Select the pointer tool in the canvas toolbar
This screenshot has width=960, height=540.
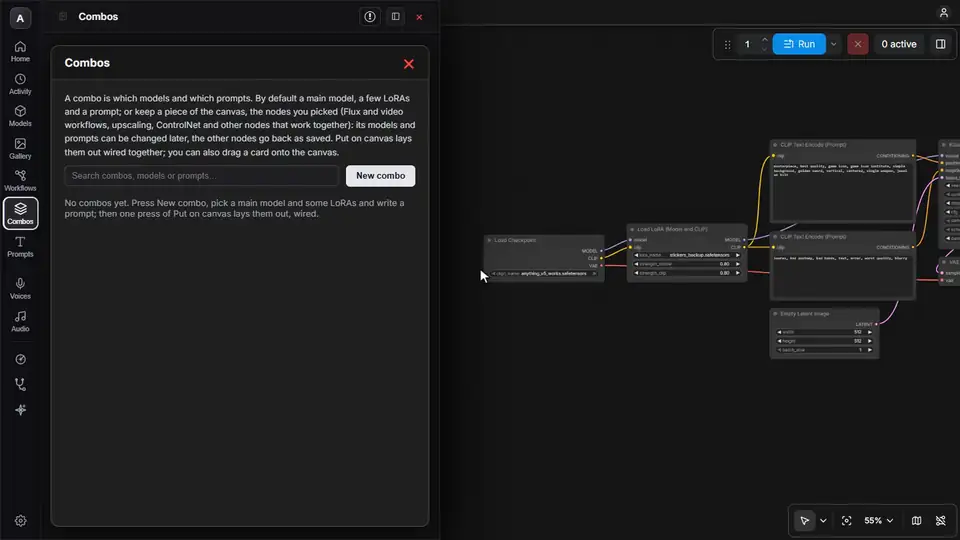pyautogui.click(x=804, y=521)
